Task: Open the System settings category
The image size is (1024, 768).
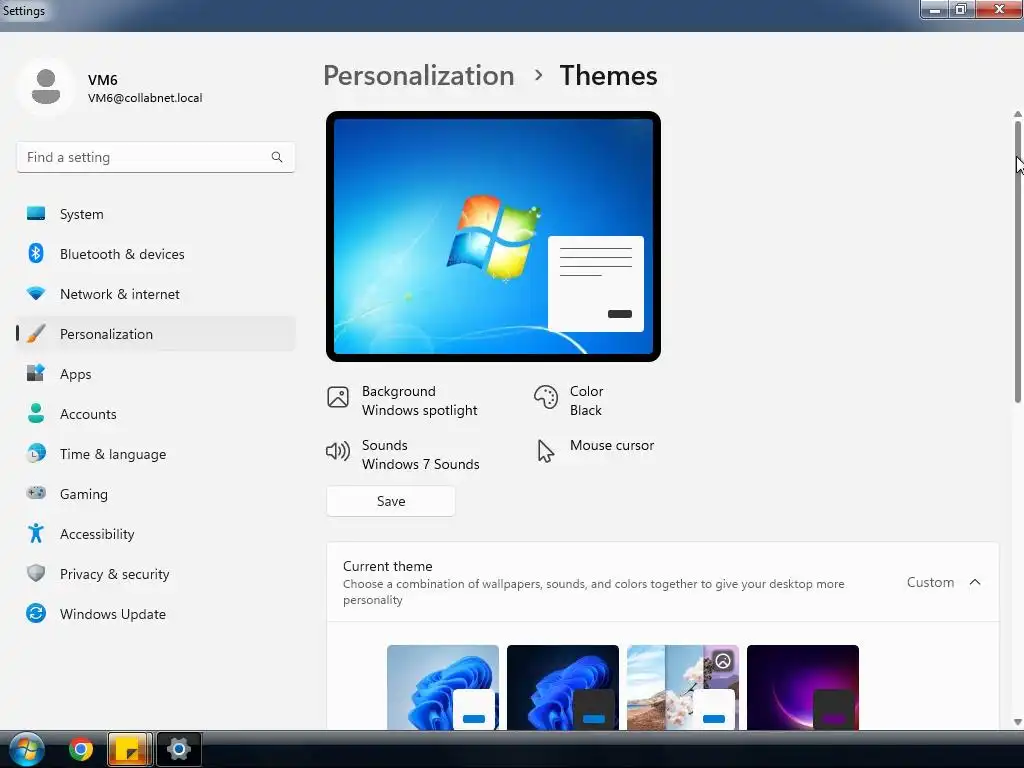Action: [155, 214]
